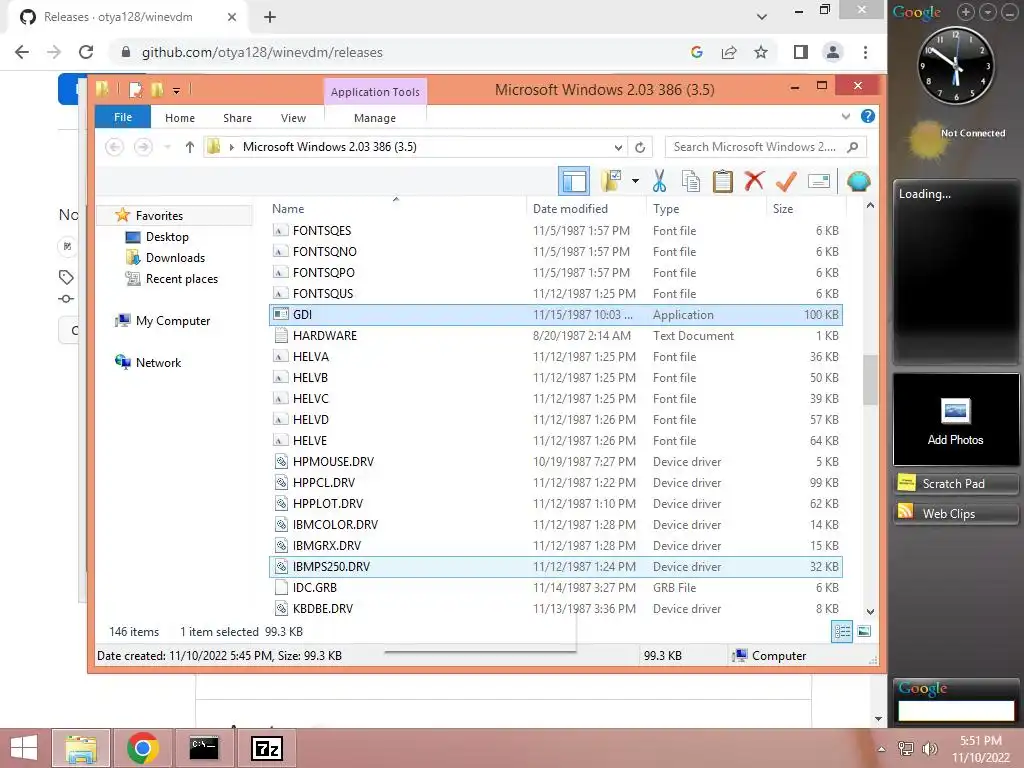The width and height of the screenshot is (1024, 768).
Task: Go back in the Chrome browser
Action: point(22,52)
